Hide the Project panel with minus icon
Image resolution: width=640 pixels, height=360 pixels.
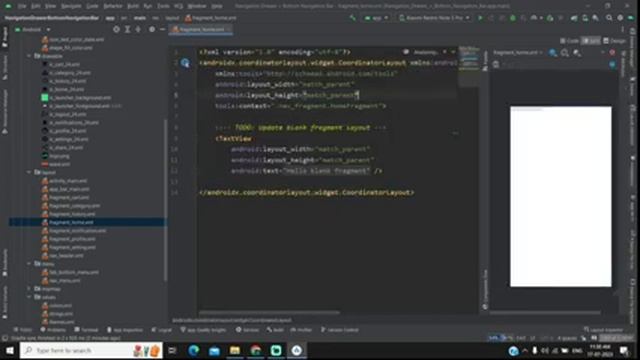162,29
